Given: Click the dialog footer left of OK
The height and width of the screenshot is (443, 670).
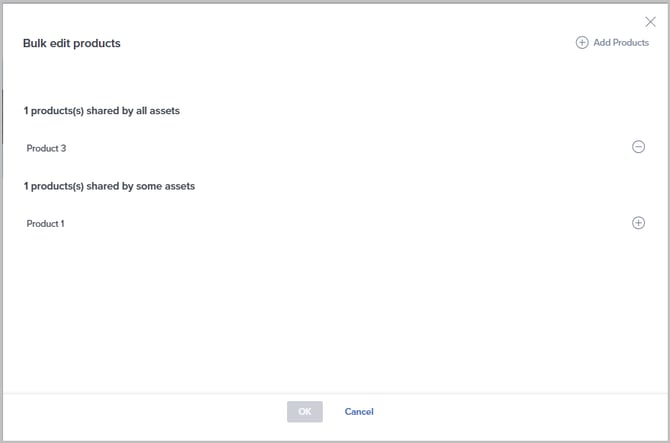Looking at the screenshot, I should click(150, 411).
